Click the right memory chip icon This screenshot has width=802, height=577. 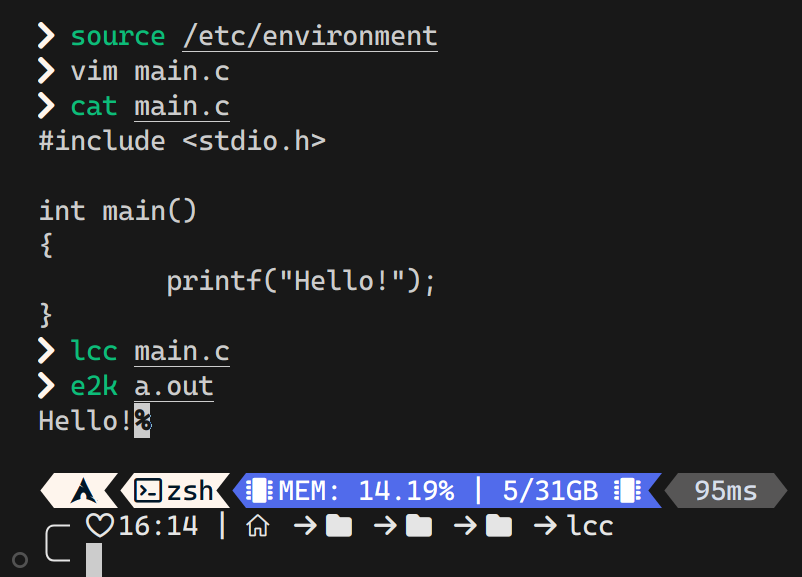(x=628, y=491)
